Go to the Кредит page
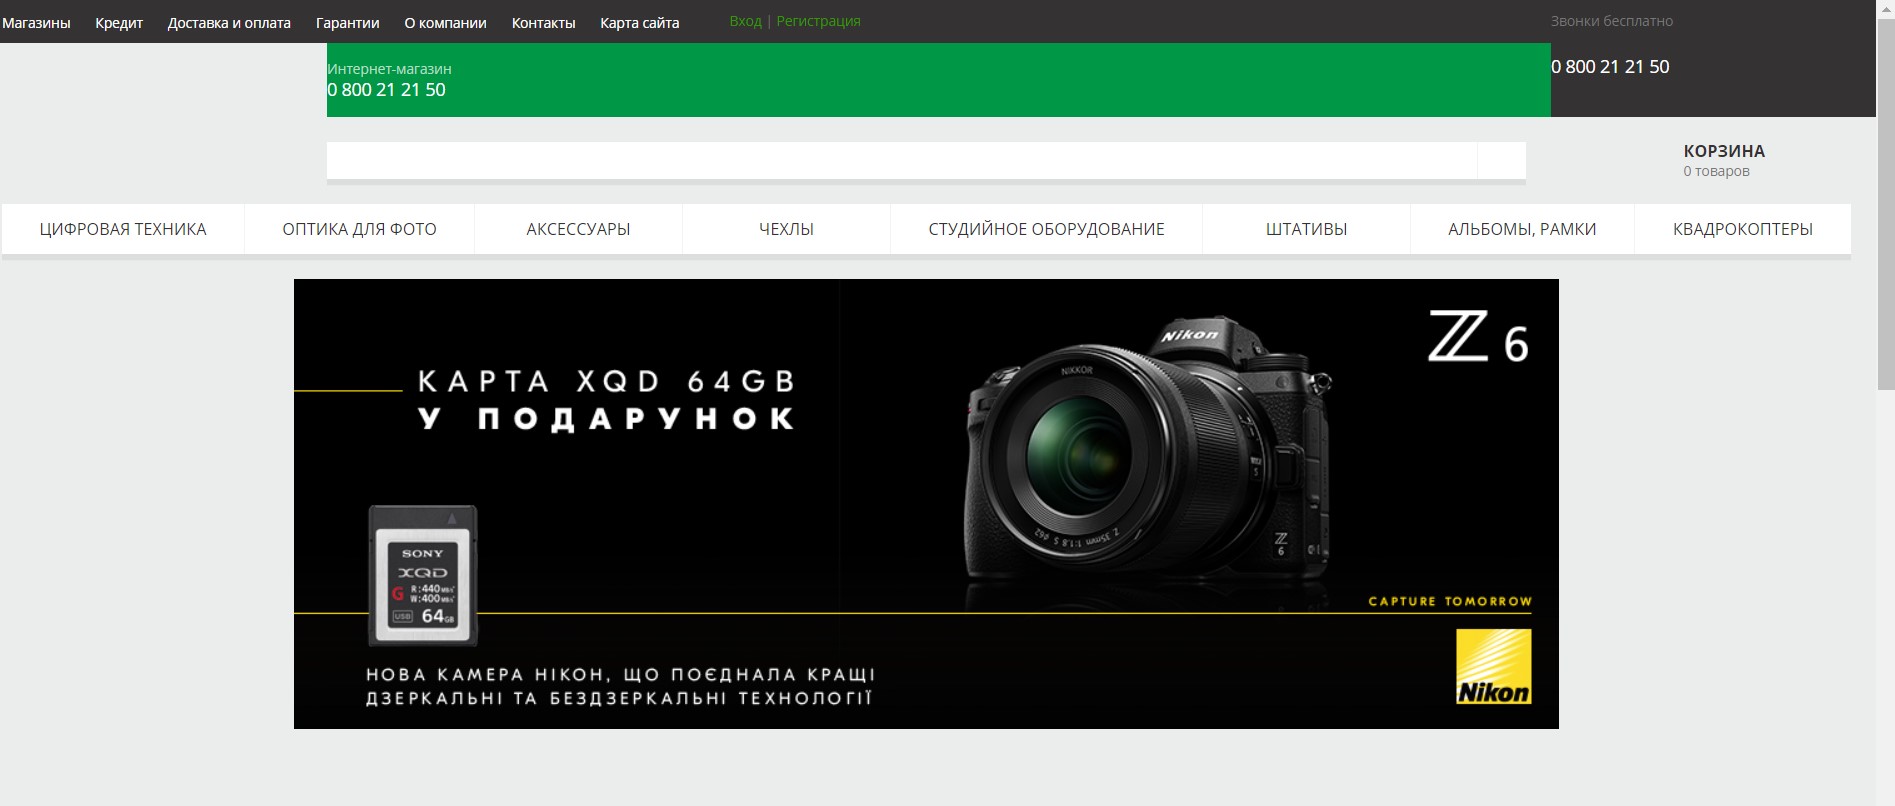Image resolution: width=1895 pixels, height=806 pixels. pyautogui.click(x=119, y=23)
